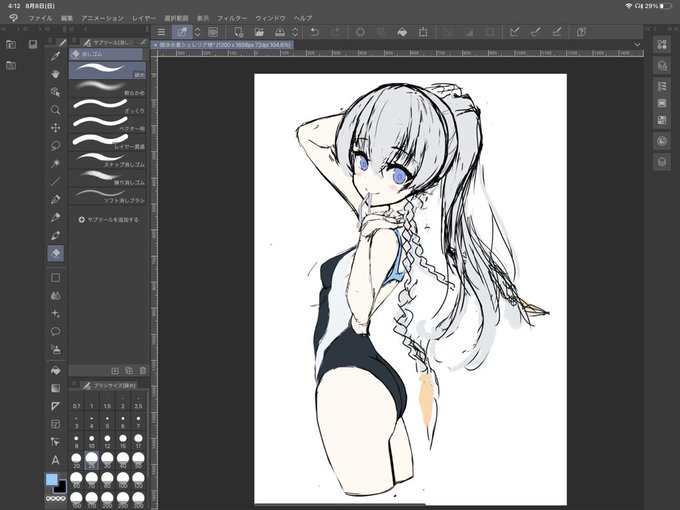Choose the 練り消しゴム kneaded eraser sub tool

(108, 177)
